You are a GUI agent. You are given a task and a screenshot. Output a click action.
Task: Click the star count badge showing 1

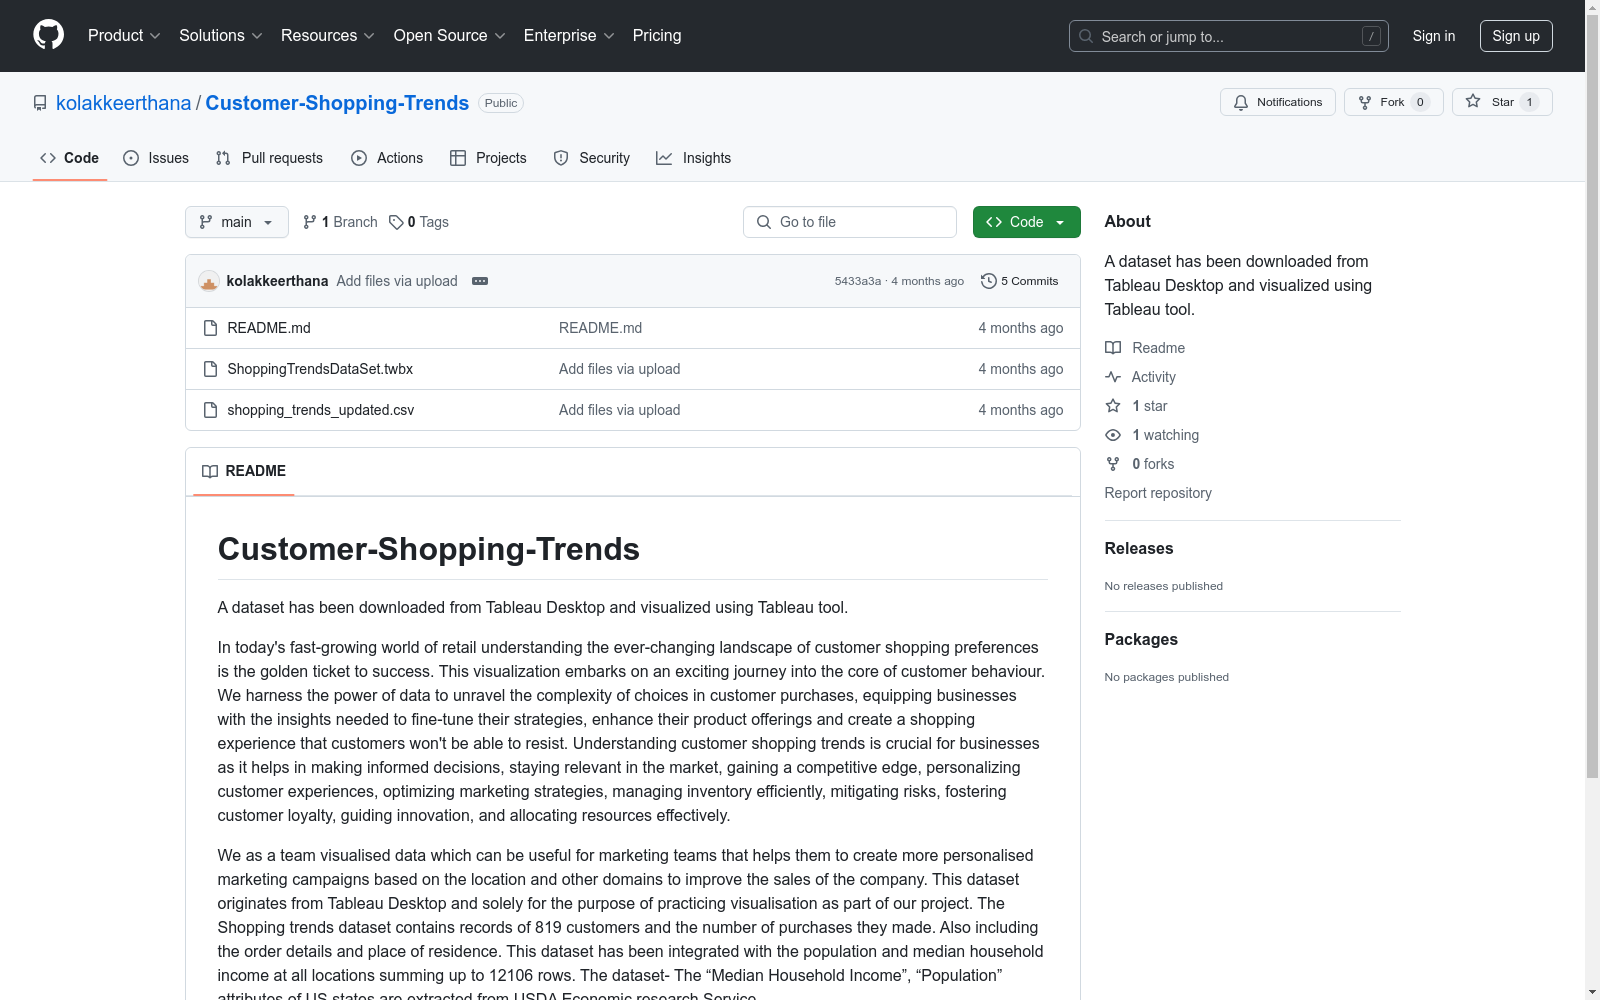(x=1529, y=102)
